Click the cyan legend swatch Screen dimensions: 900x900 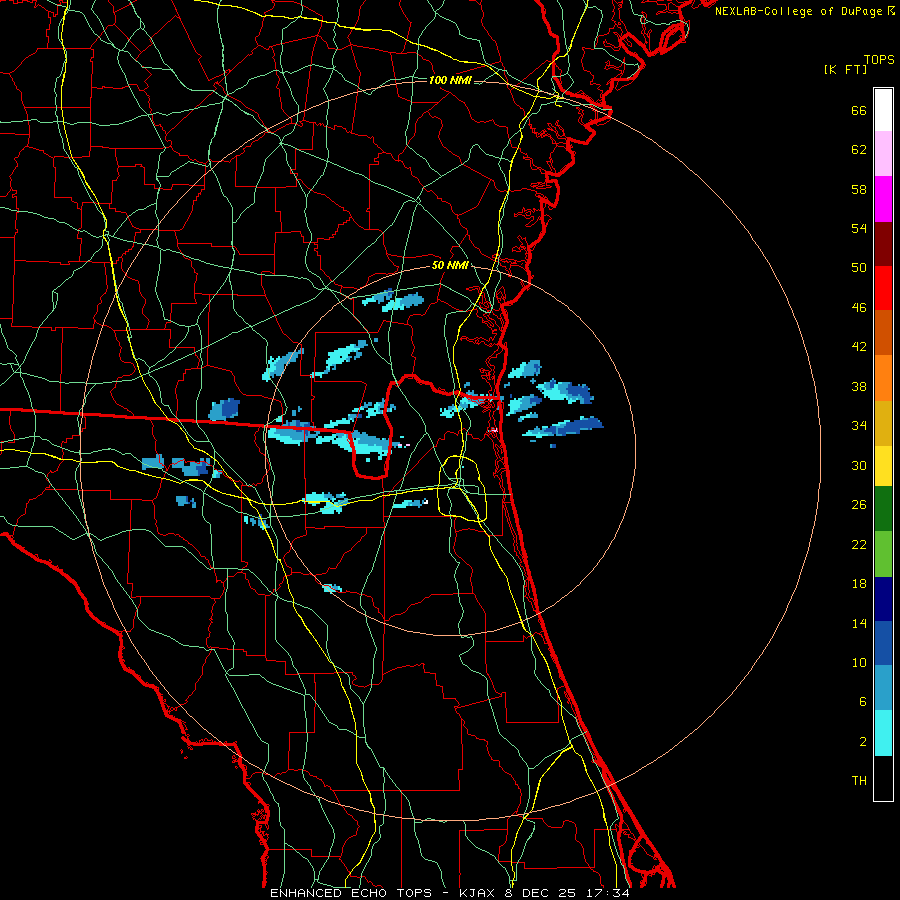[x=883, y=733]
